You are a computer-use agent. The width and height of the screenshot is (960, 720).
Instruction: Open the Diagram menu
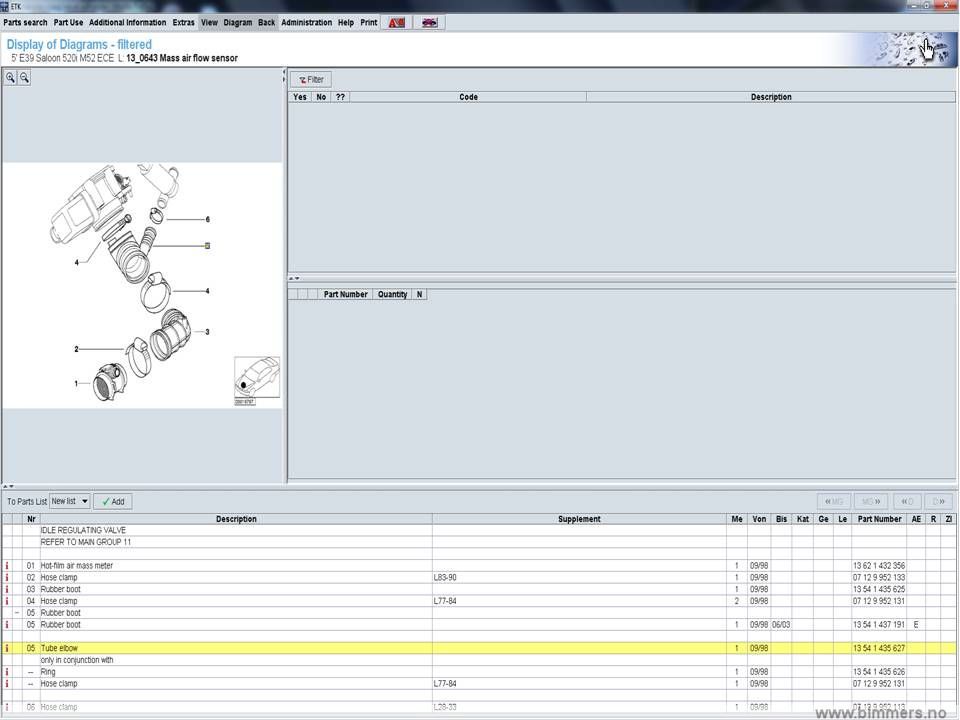click(238, 23)
